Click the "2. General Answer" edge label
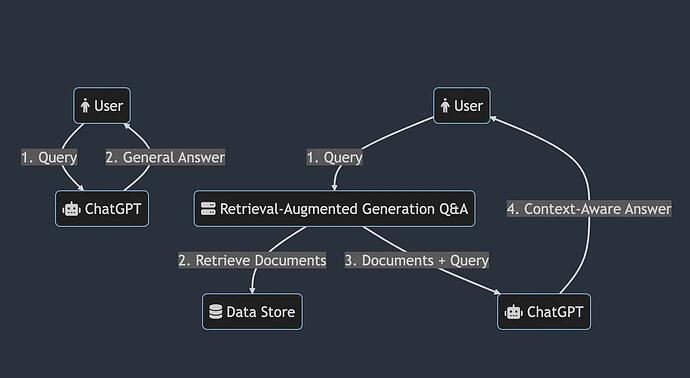This screenshot has height=378, width=690. (x=165, y=157)
